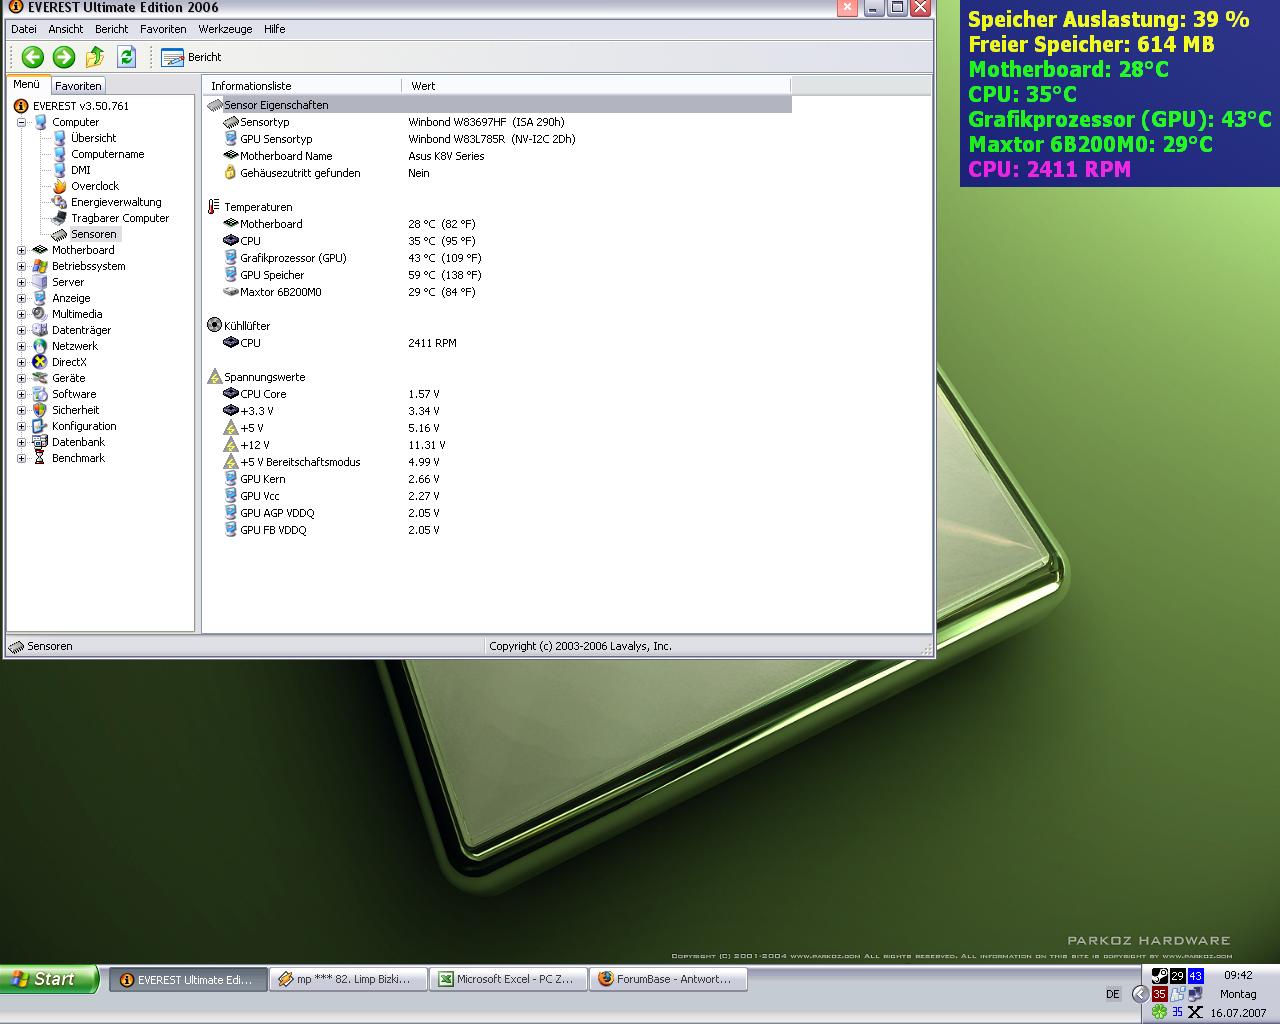Expand the Multimedia tree node
Viewport: 1280px width, 1024px height.
pyautogui.click(x=21, y=314)
